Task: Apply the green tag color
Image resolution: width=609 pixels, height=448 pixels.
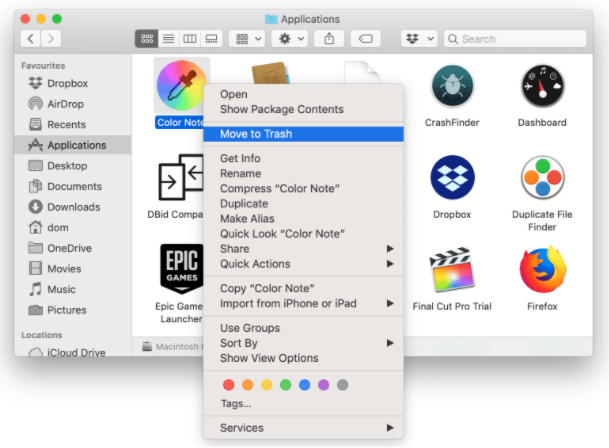Action: [285, 385]
